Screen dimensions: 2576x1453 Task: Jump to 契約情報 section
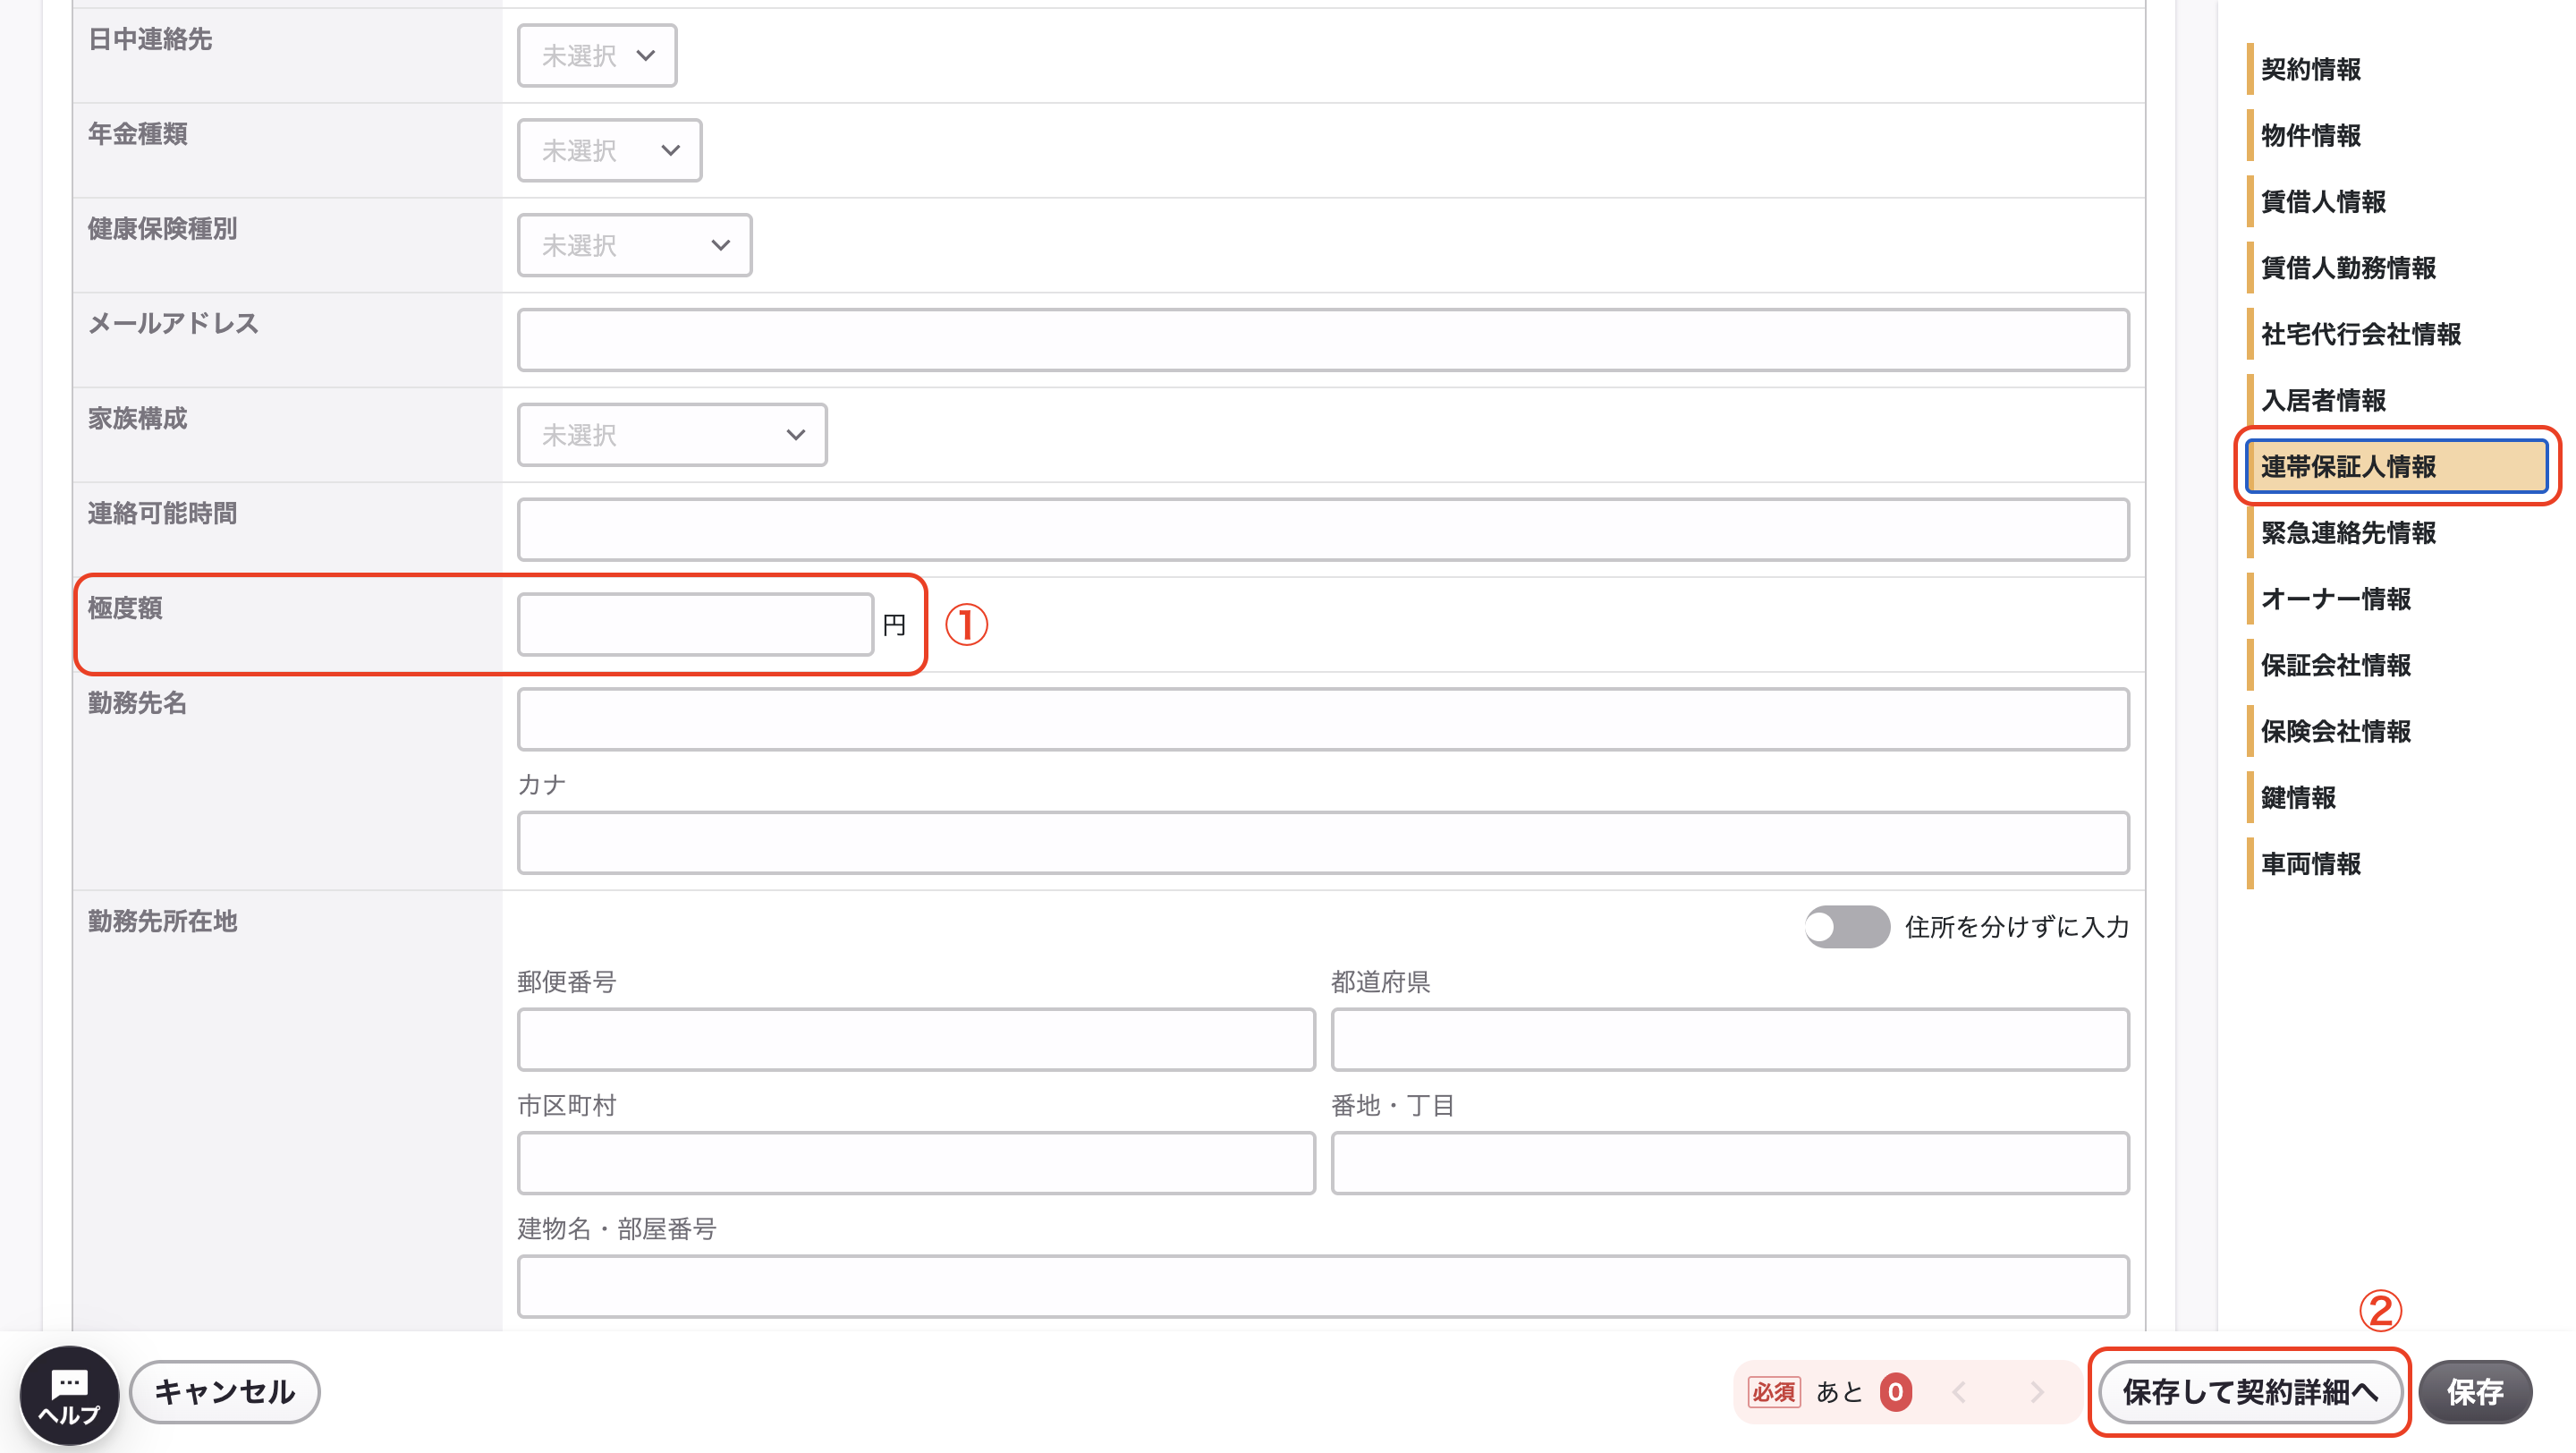(x=2310, y=69)
